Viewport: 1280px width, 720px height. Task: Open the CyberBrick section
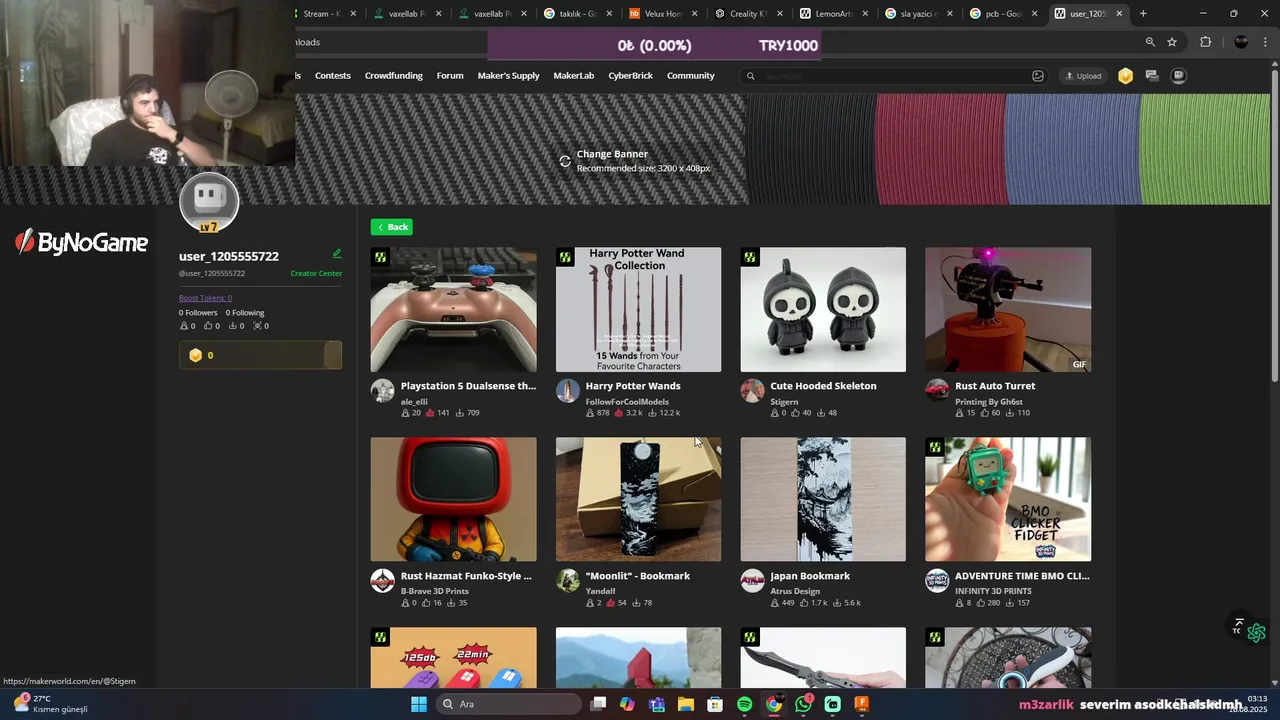[630, 76]
